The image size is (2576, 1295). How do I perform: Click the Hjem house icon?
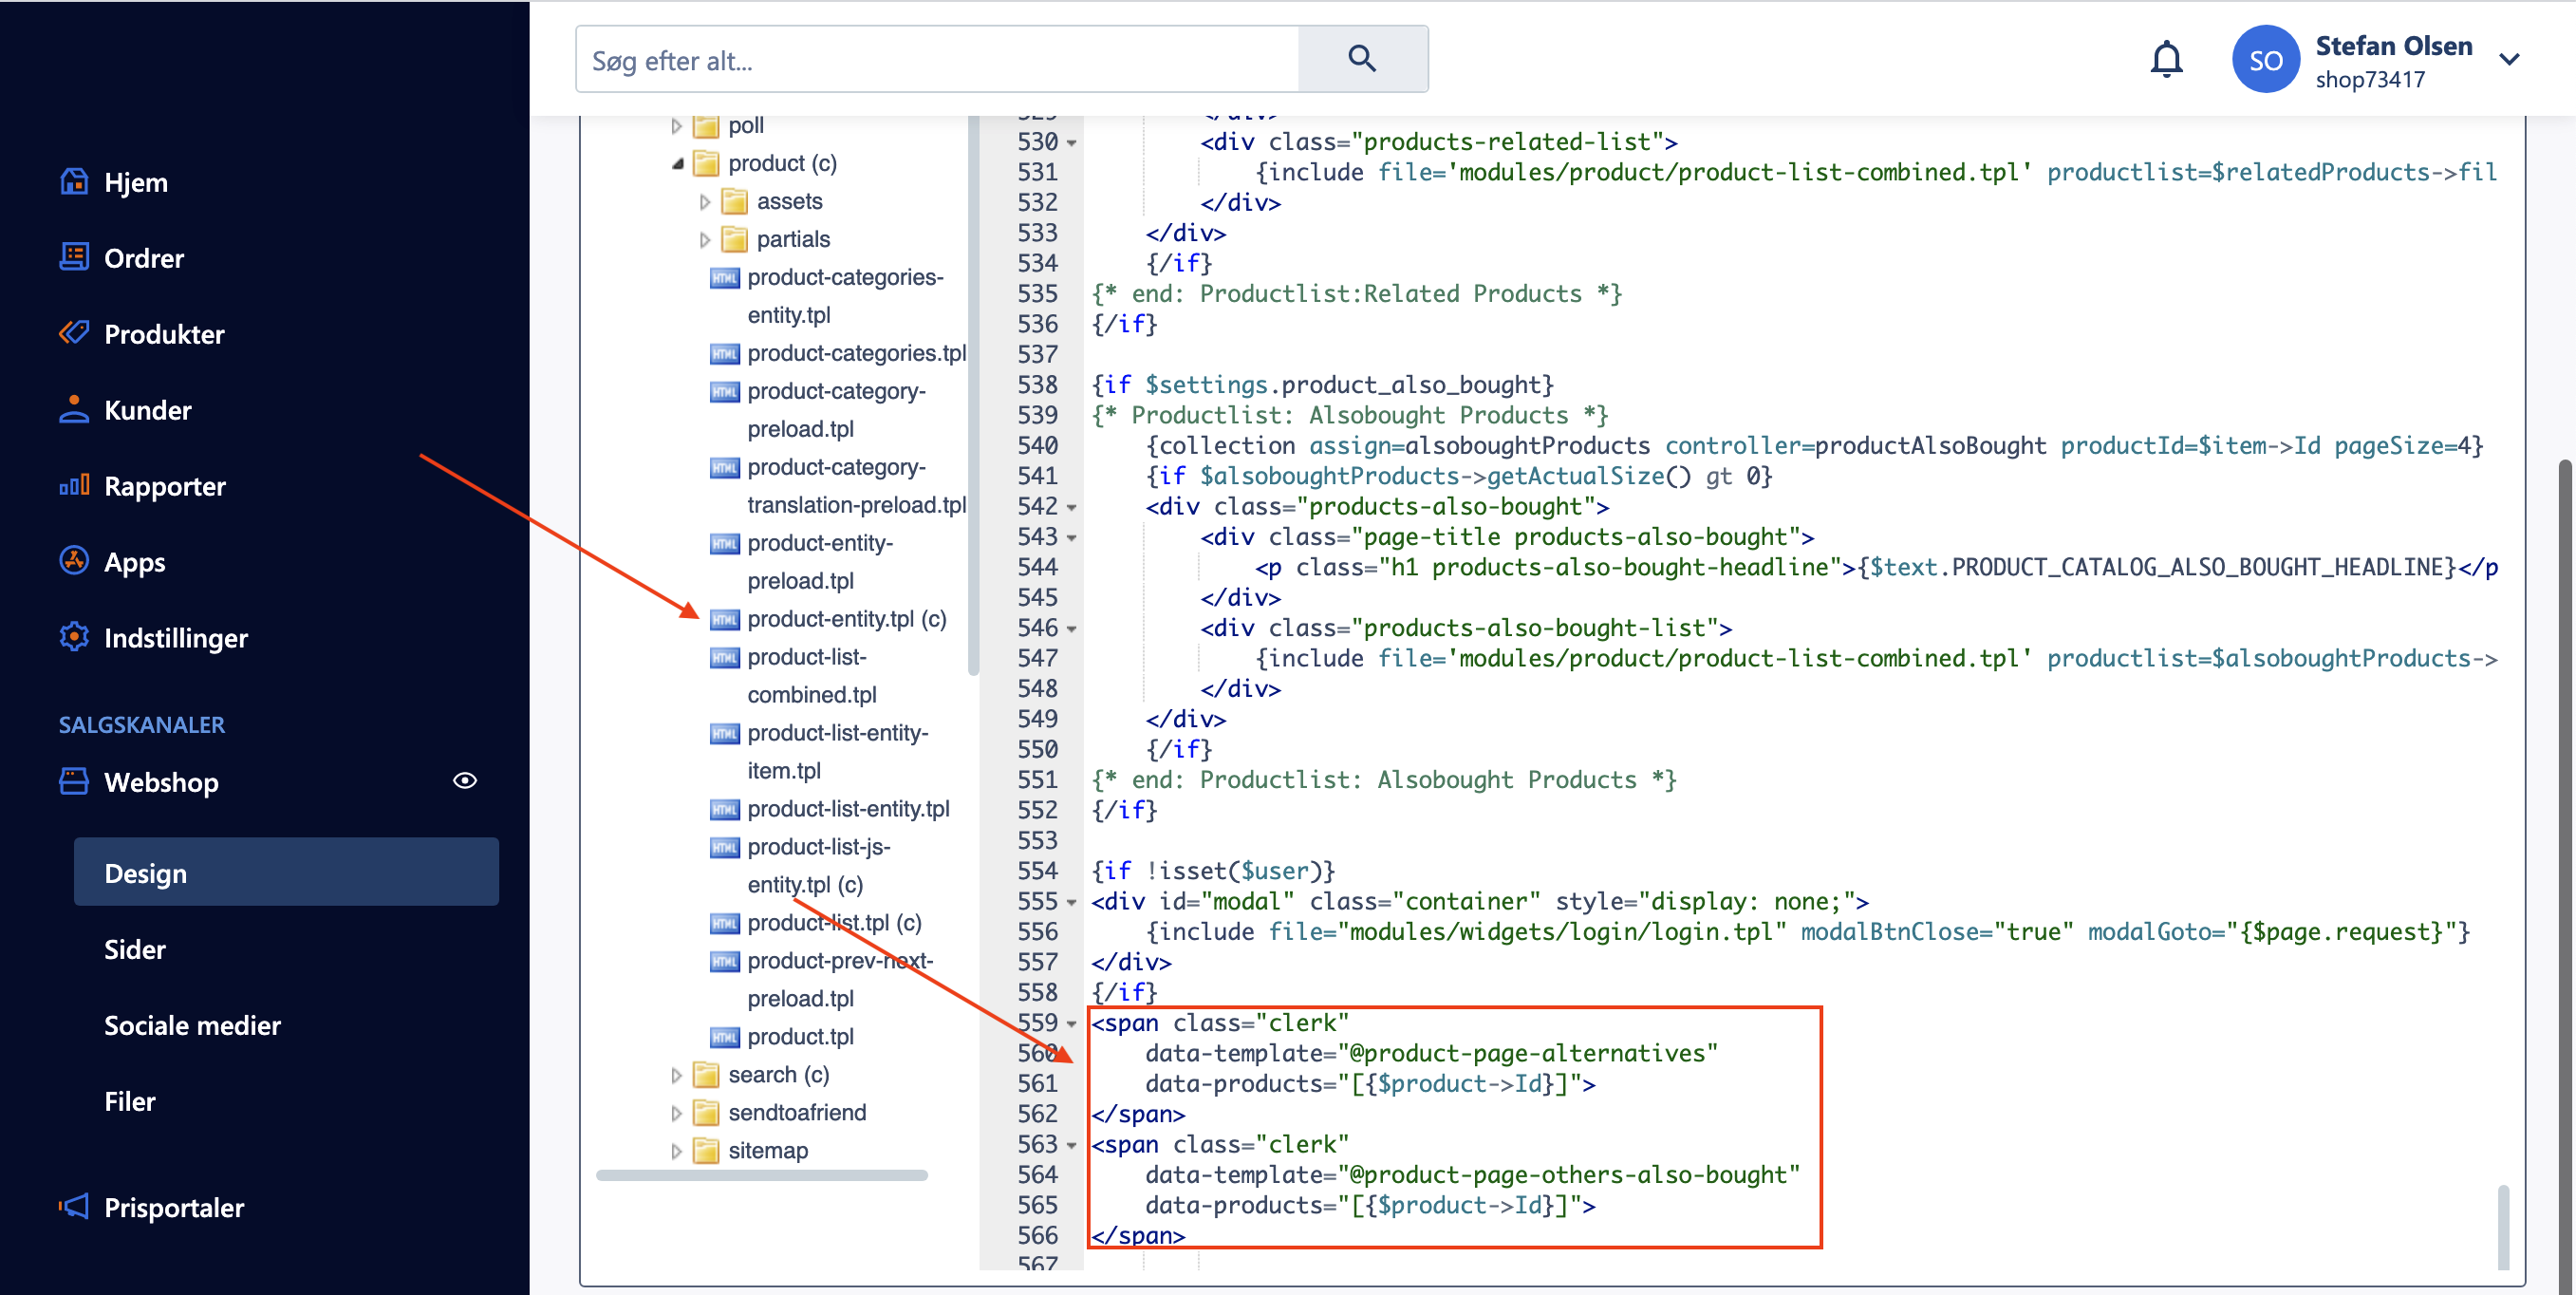(x=74, y=182)
